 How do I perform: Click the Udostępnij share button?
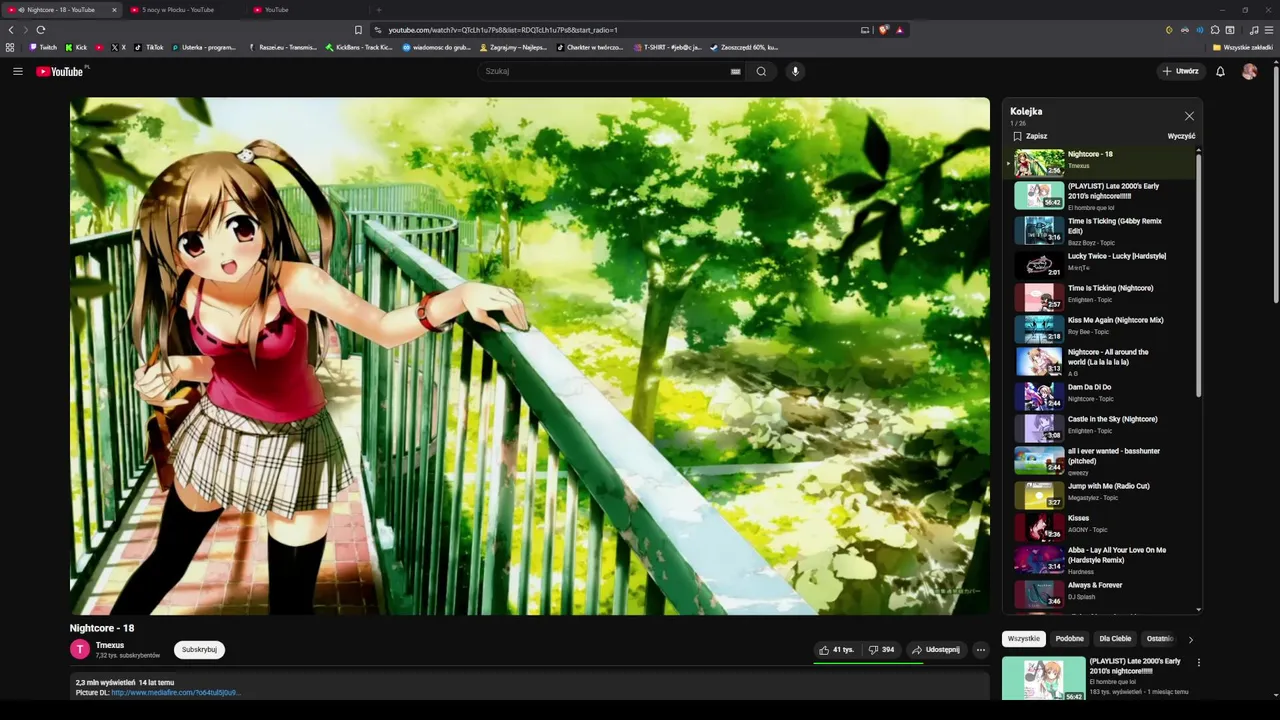pos(935,650)
